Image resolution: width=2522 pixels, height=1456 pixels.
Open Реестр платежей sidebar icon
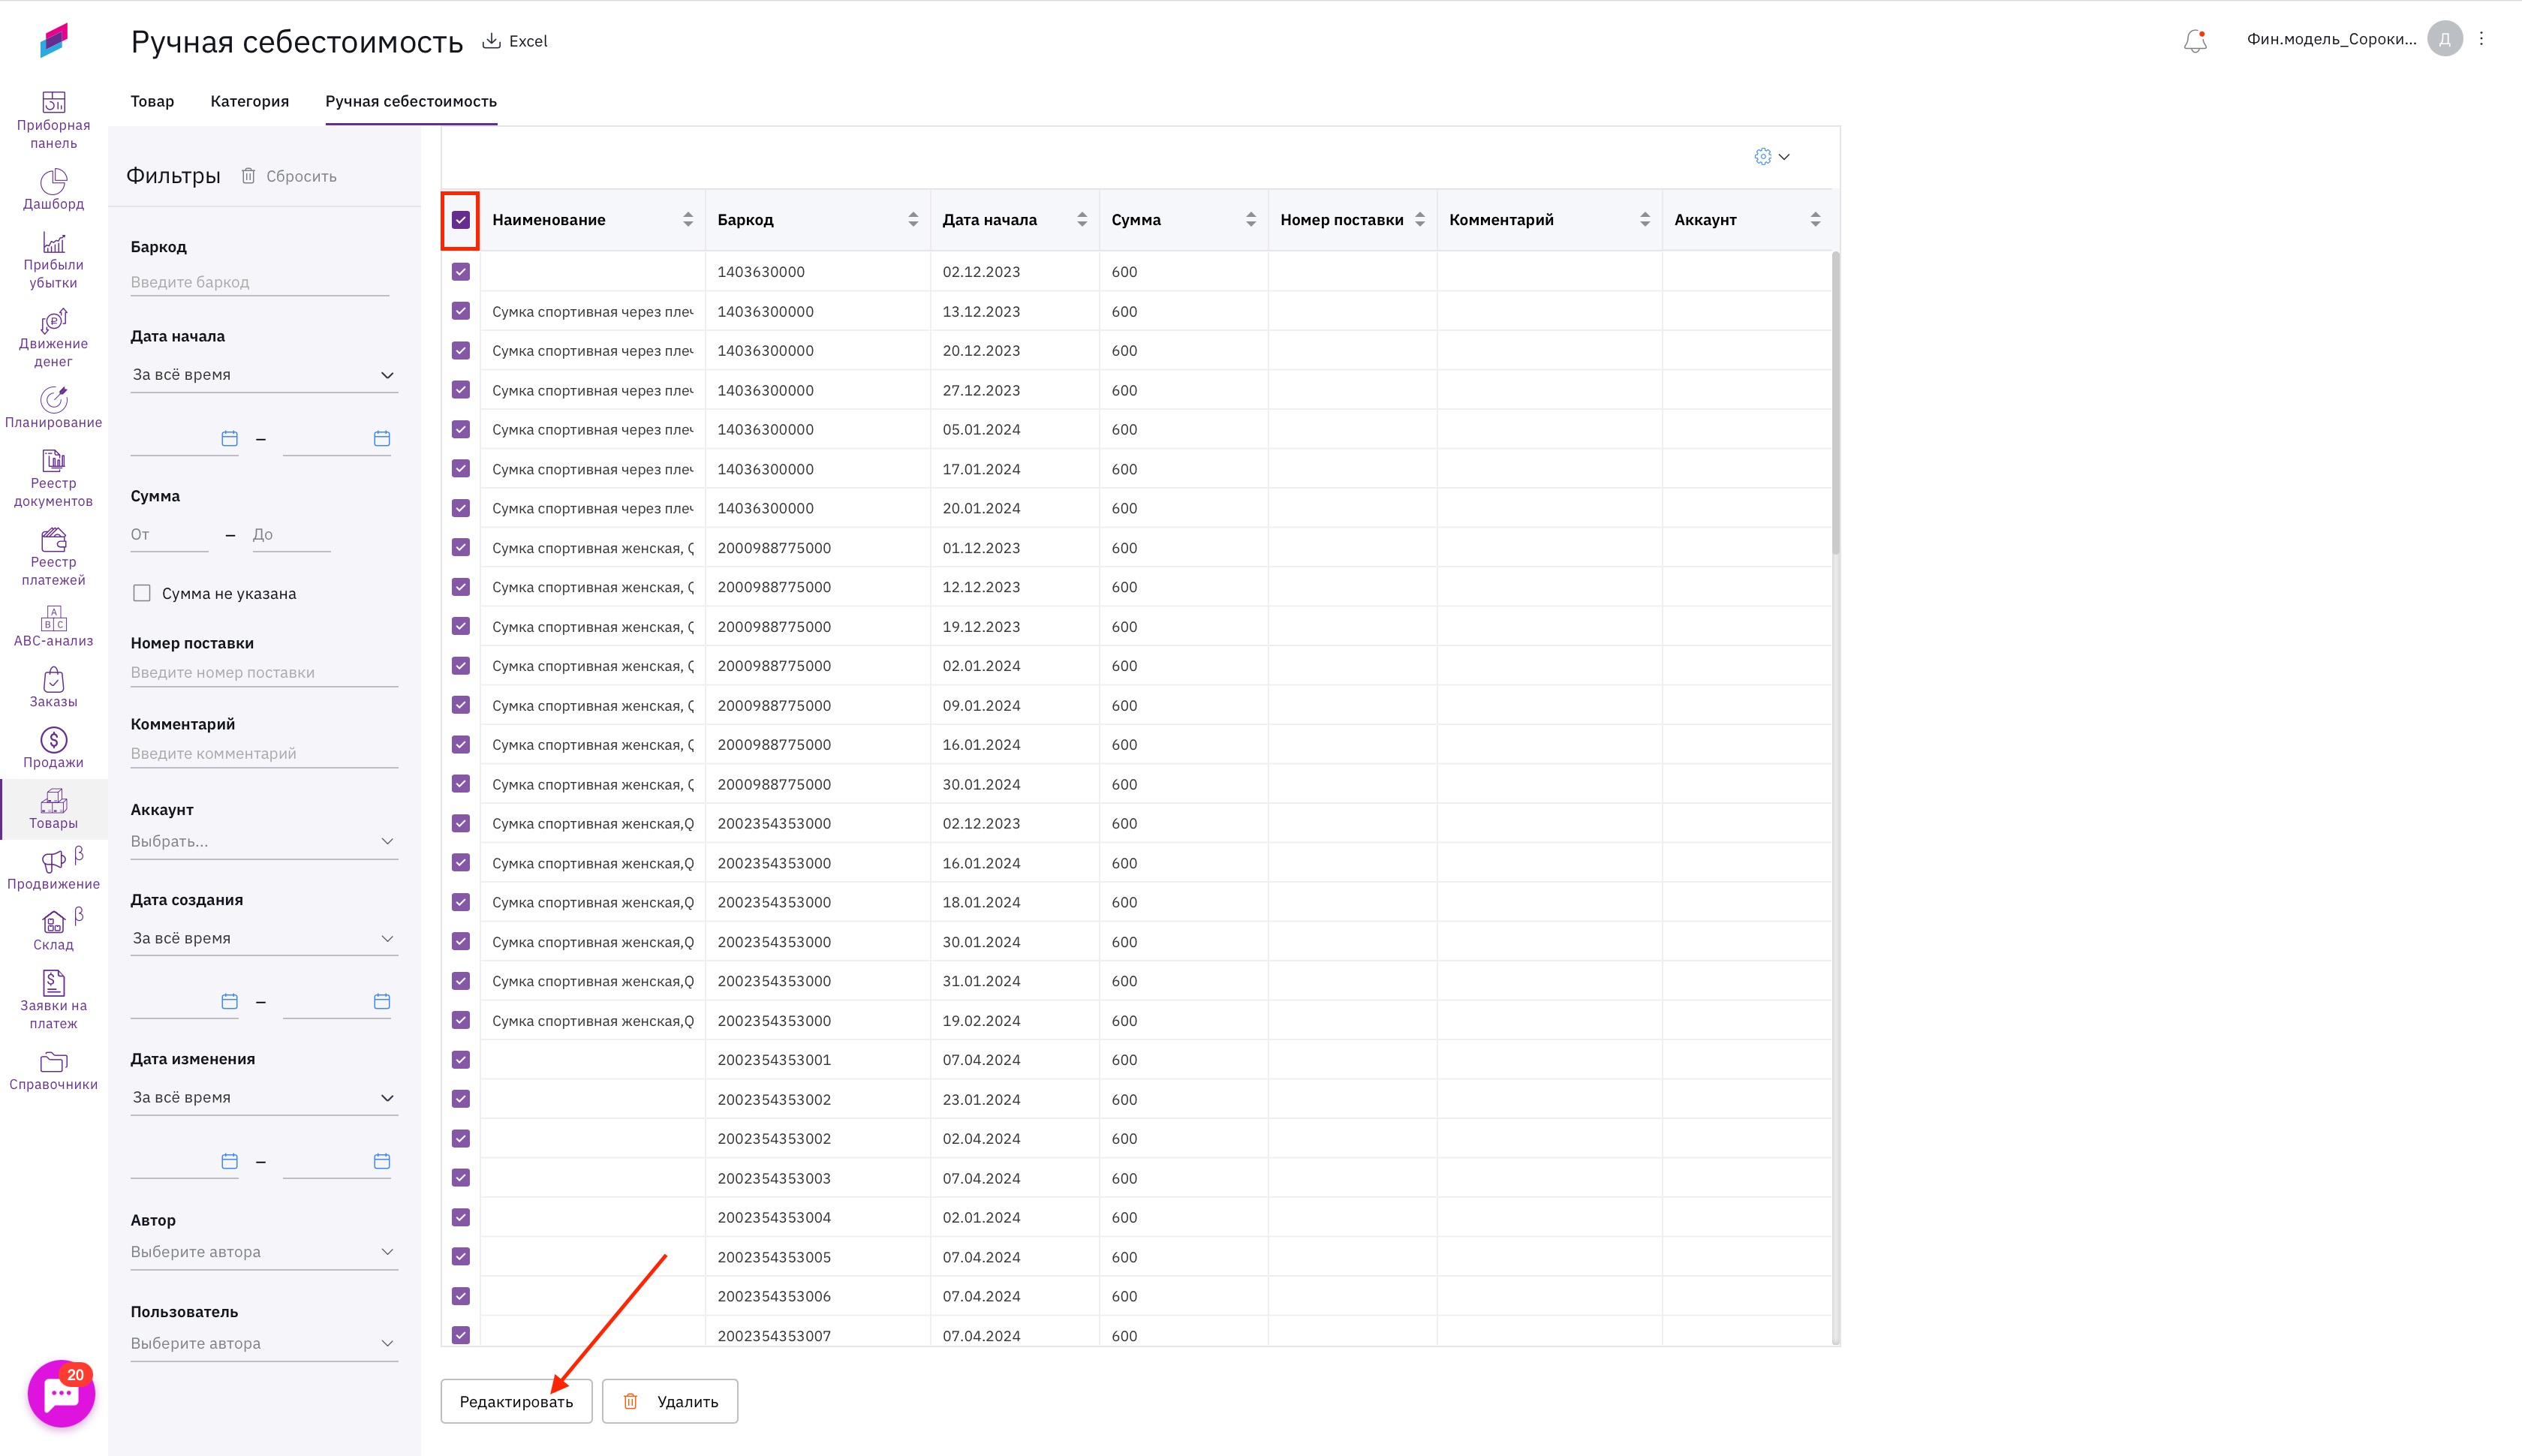(x=53, y=540)
